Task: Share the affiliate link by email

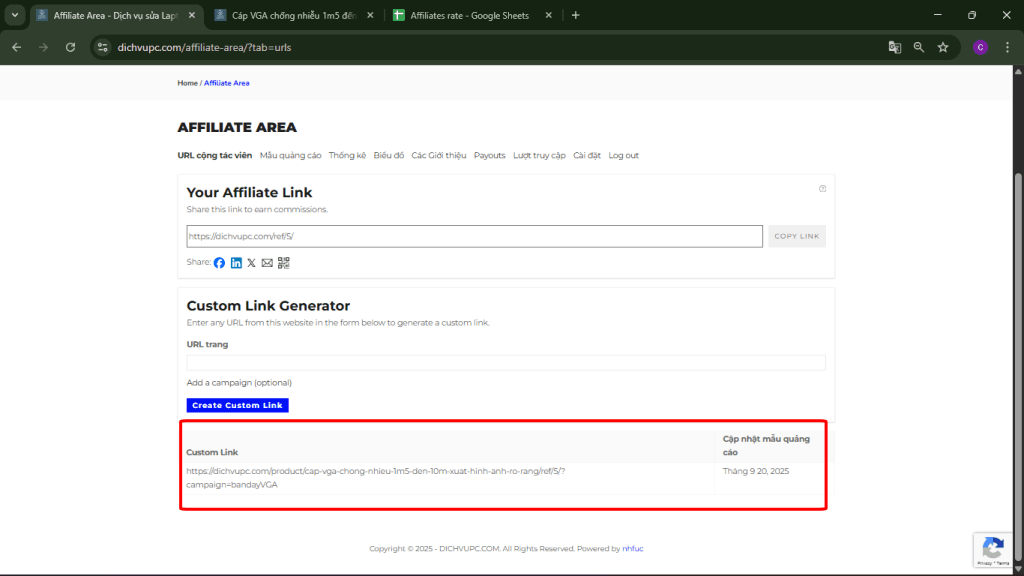Action: point(266,263)
